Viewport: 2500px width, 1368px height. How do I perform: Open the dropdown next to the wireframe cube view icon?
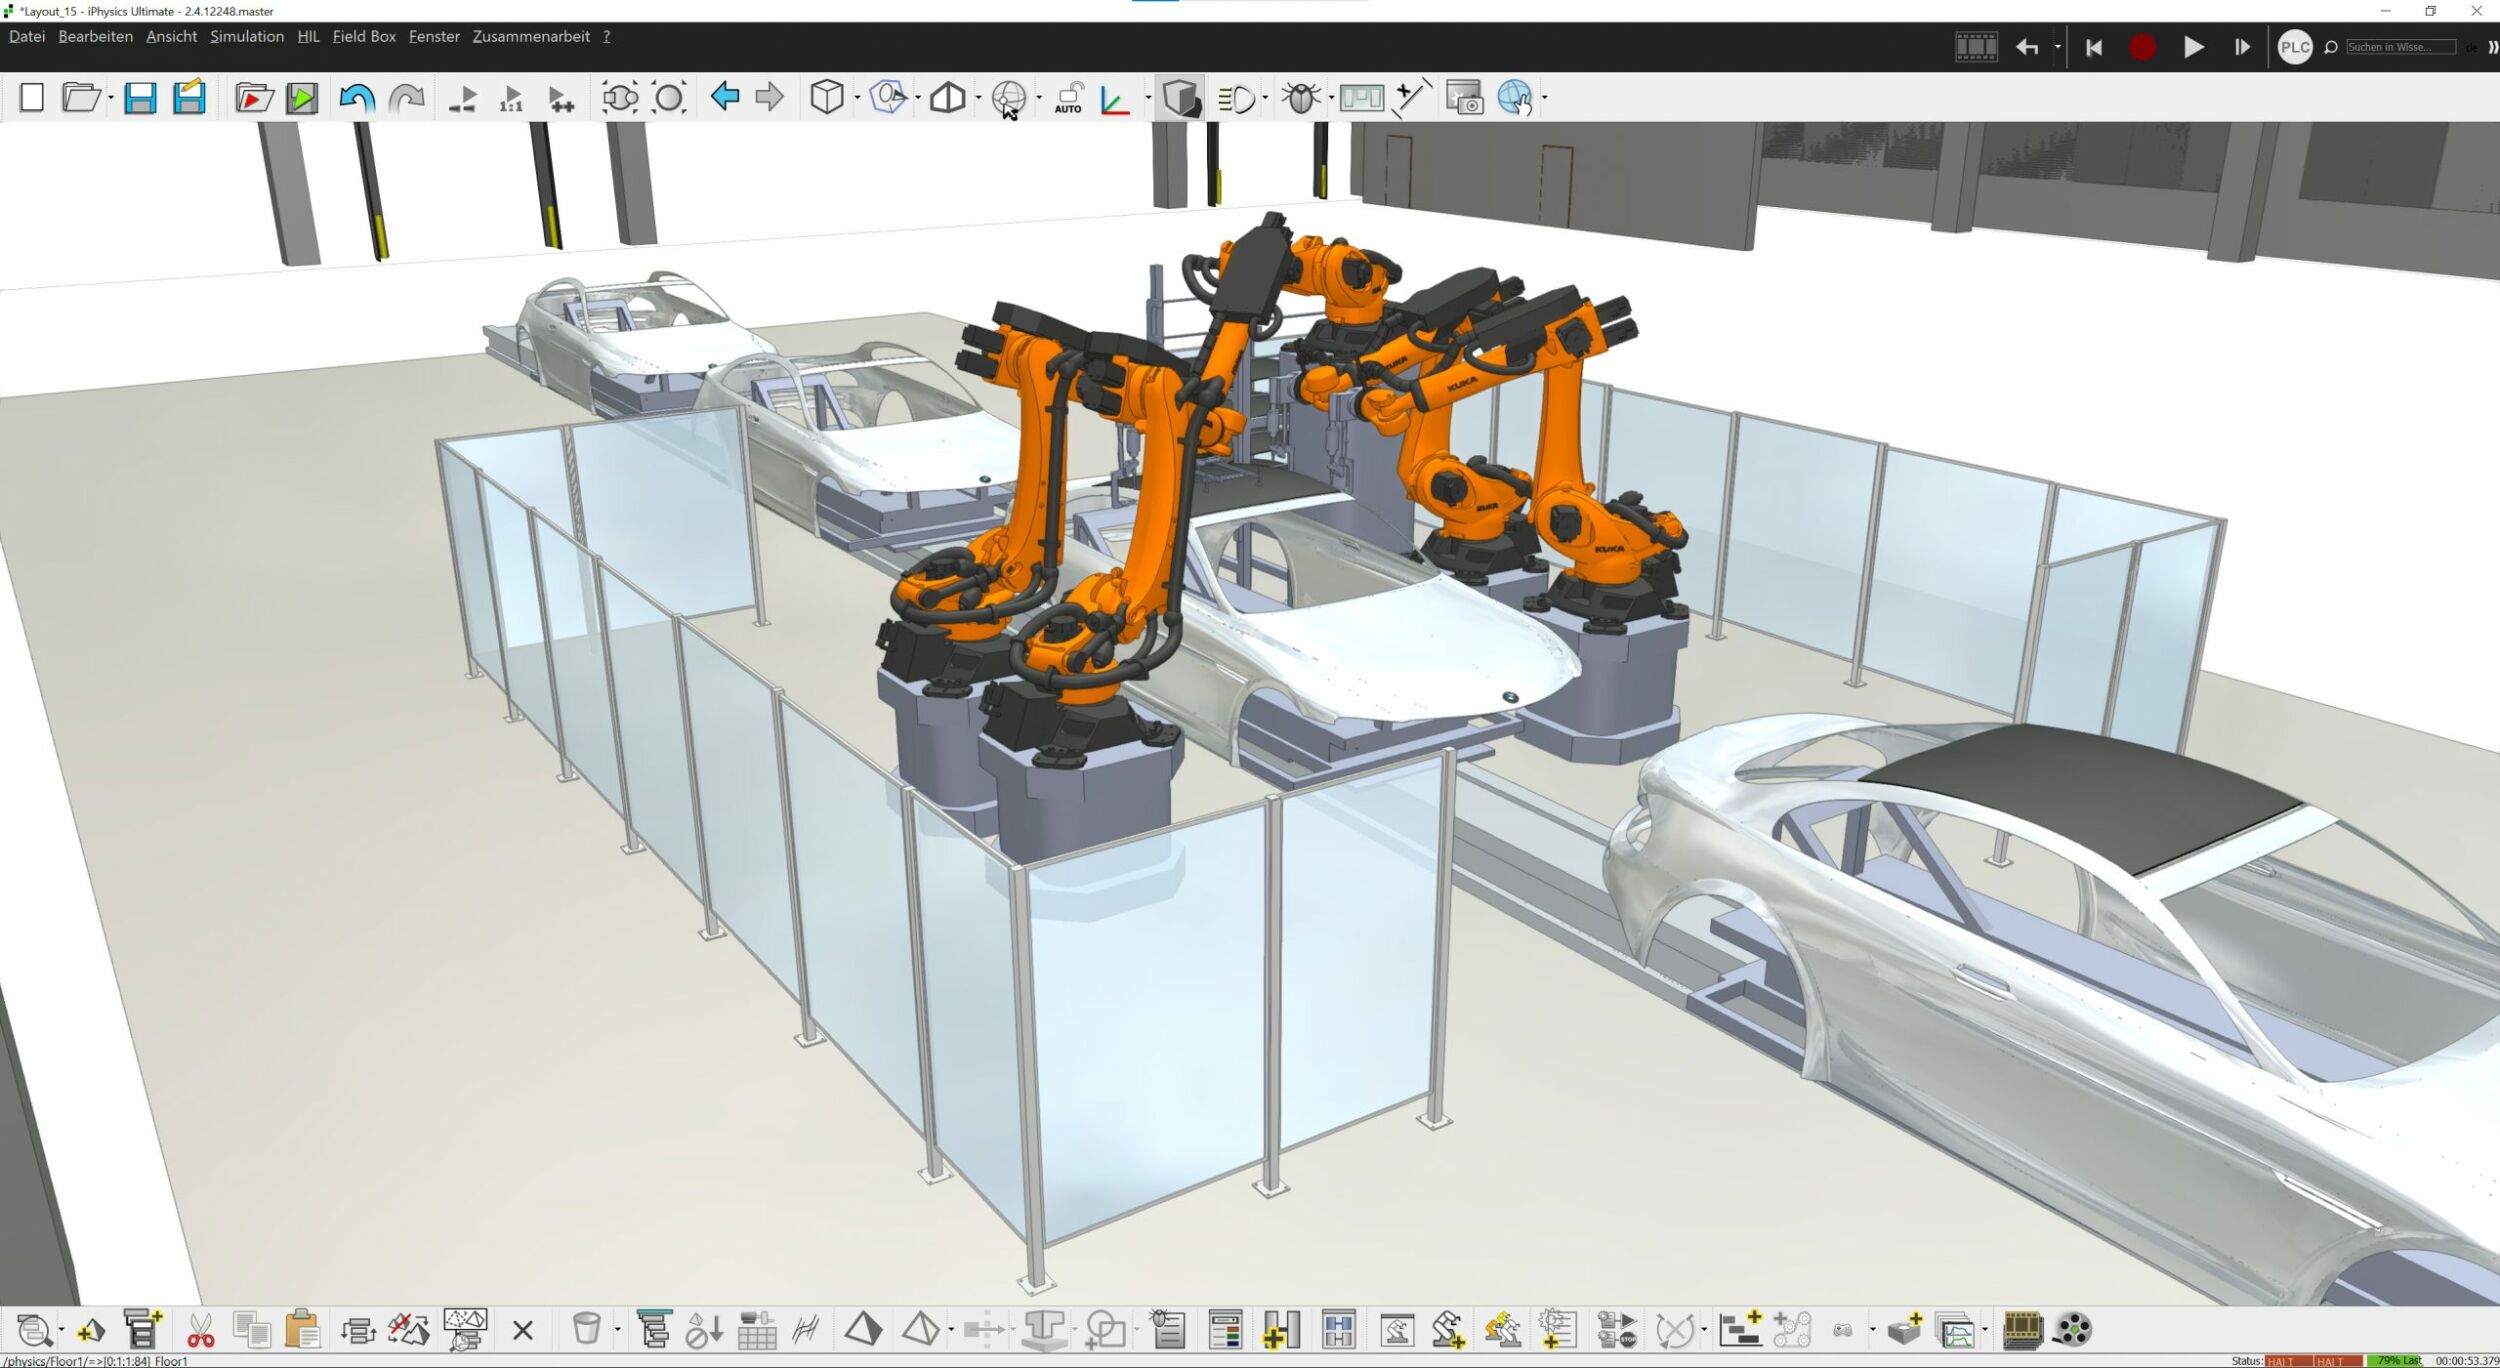pyautogui.click(x=857, y=98)
